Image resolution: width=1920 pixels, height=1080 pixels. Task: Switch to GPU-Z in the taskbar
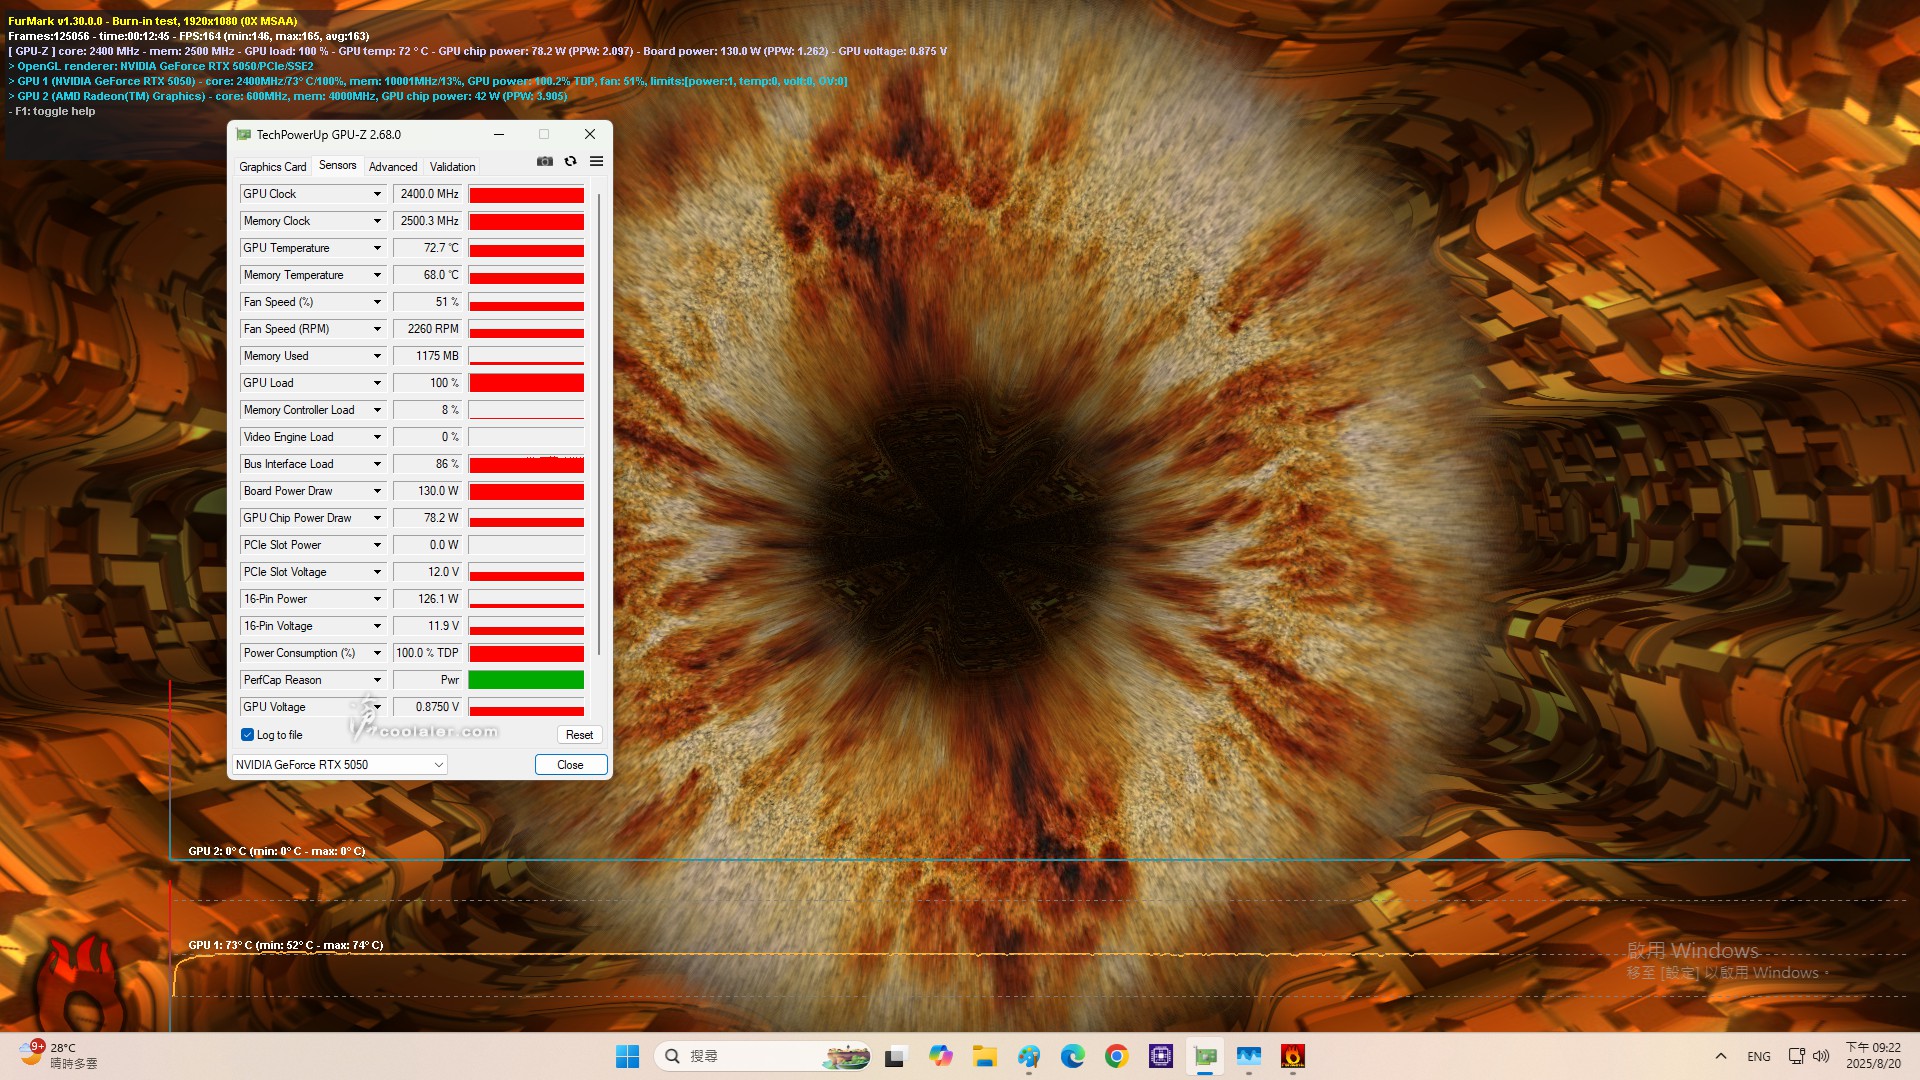pos(1205,1056)
